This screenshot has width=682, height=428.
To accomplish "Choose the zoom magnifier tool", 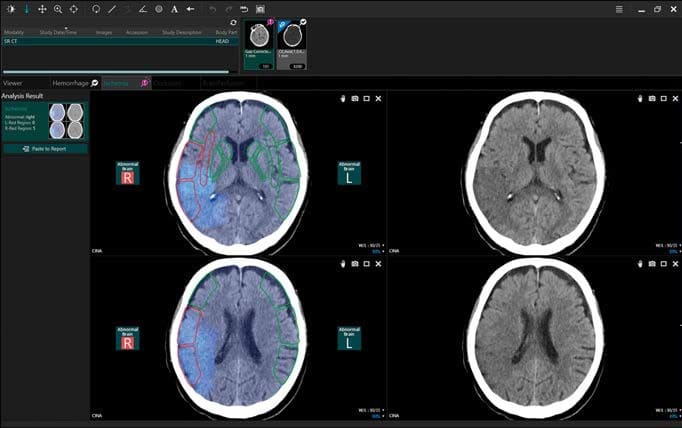I will tap(58, 9).
